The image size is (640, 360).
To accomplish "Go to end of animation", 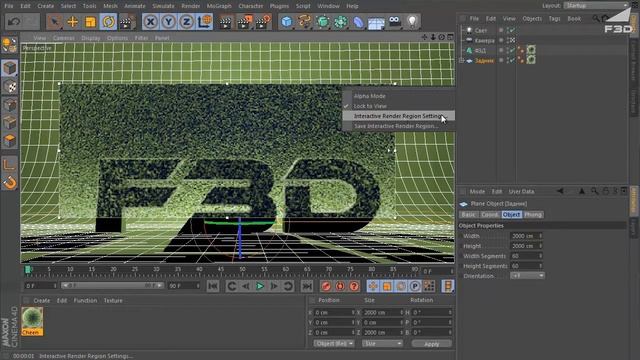I will 307,286.
